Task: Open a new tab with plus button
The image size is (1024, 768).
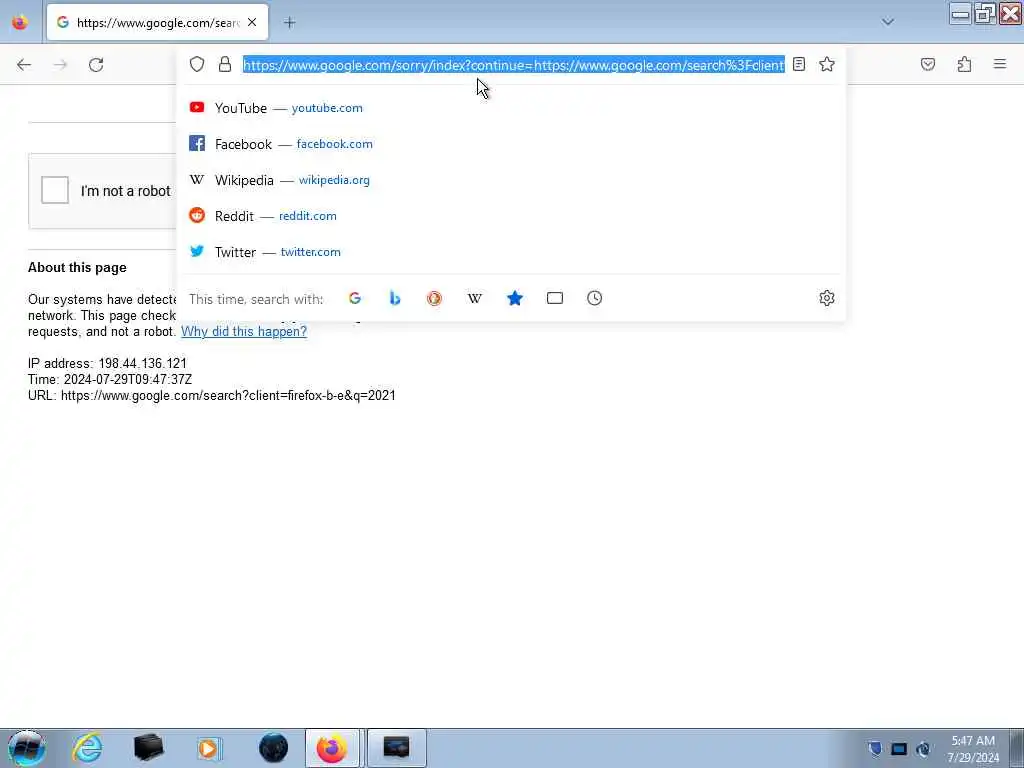Action: click(290, 23)
